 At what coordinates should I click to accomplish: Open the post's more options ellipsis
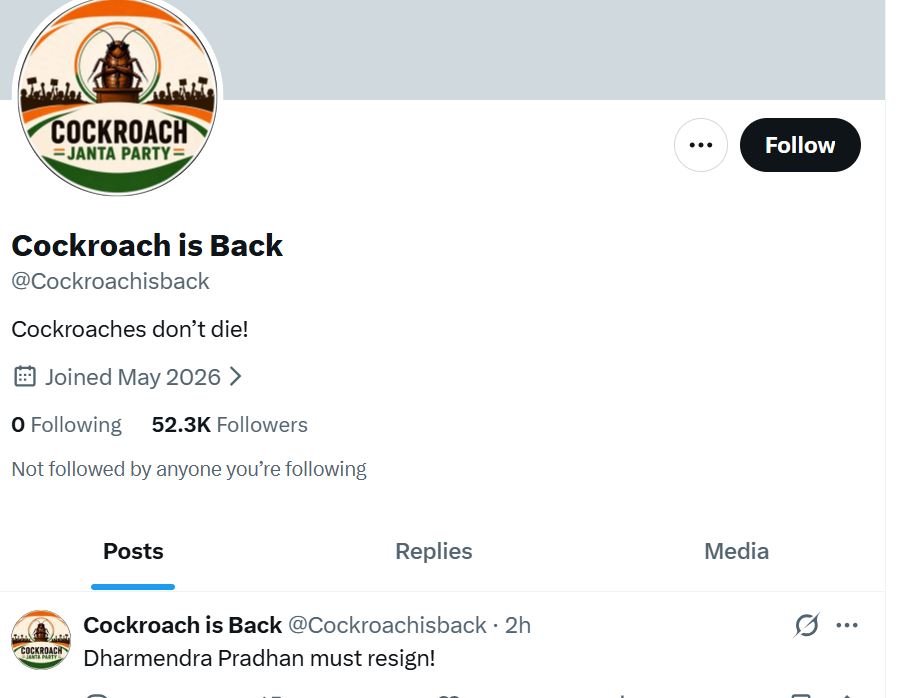click(847, 625)
